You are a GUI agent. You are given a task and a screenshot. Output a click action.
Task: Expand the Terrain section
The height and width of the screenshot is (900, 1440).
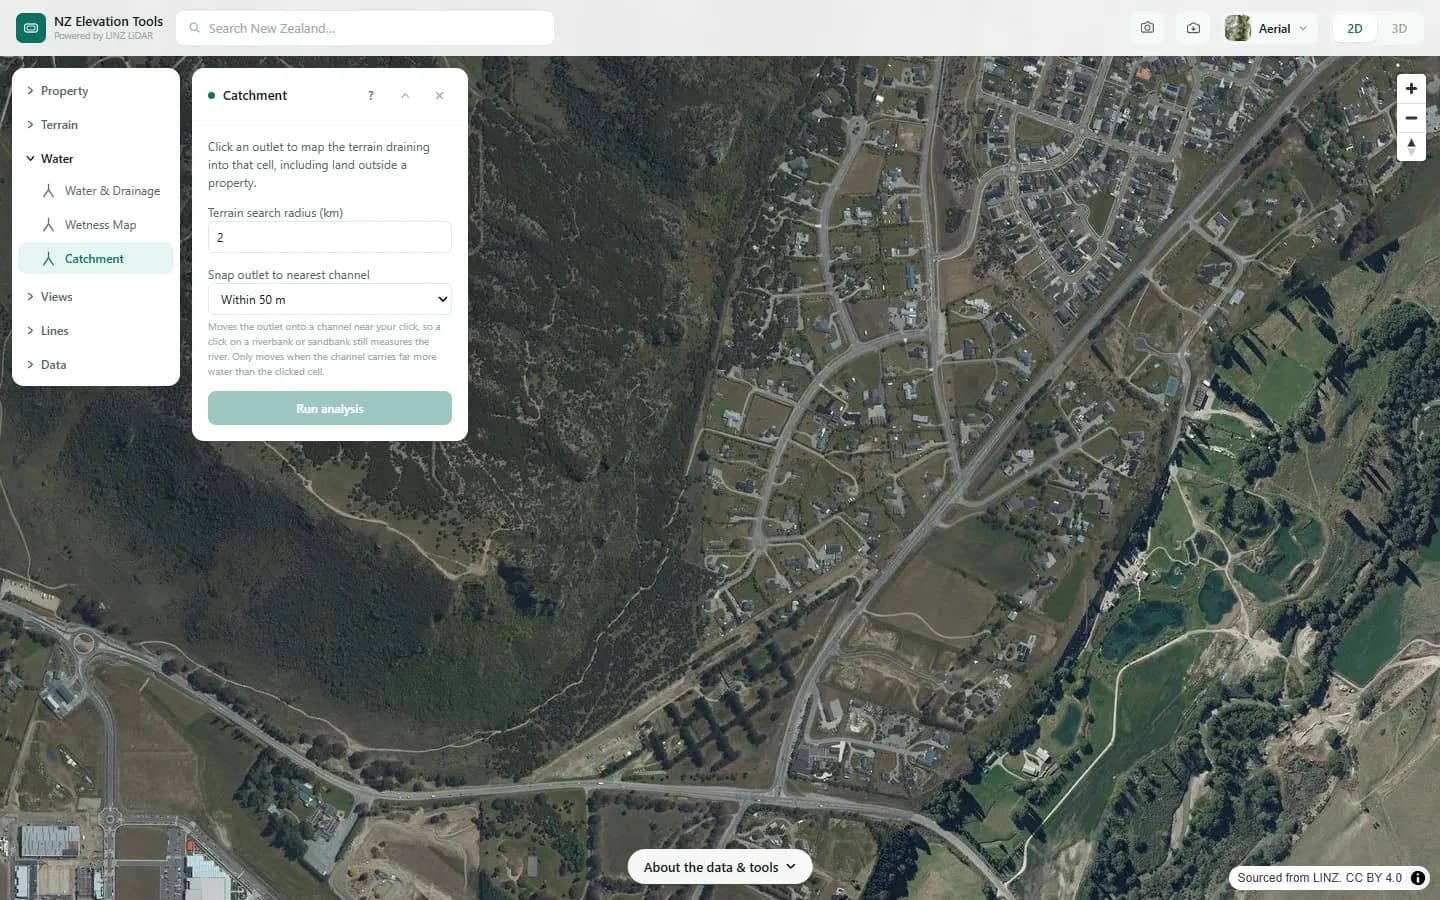click(x=96, y=125)
